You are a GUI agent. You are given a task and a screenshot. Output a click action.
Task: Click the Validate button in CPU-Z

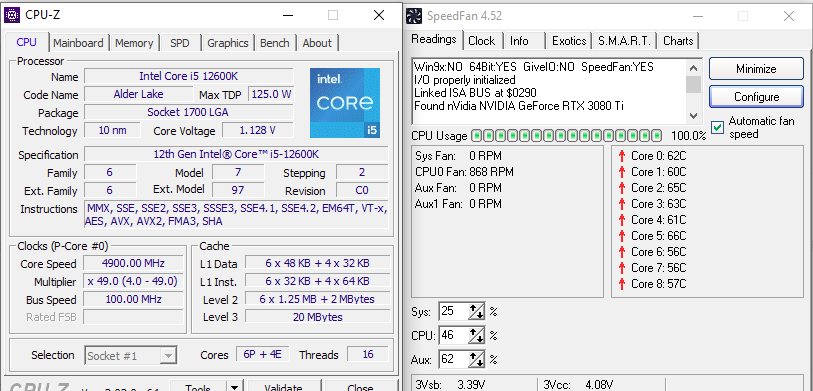(x=283, y=386)
